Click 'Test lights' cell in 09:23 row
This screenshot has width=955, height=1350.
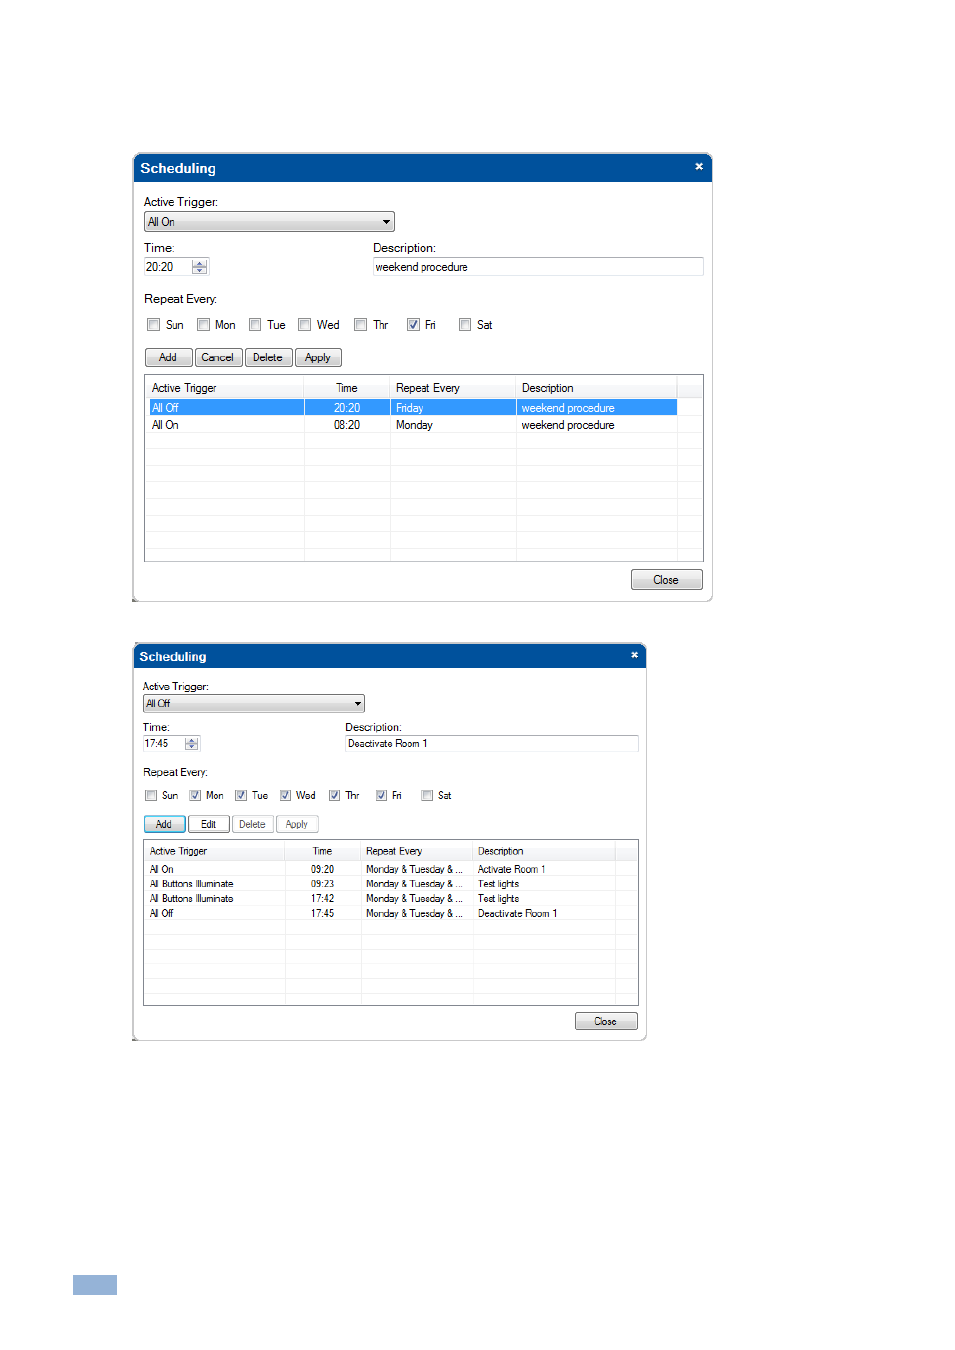tap(498, 884)
